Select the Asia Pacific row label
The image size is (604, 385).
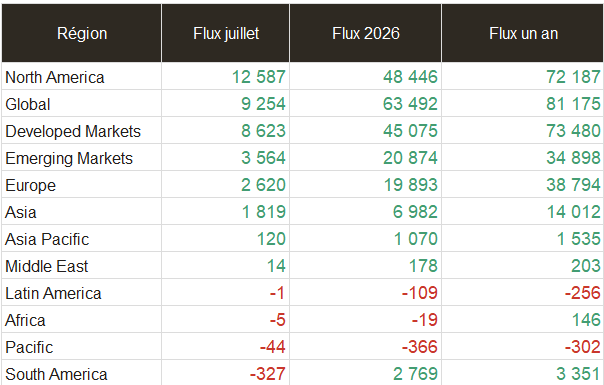[47, 239]
